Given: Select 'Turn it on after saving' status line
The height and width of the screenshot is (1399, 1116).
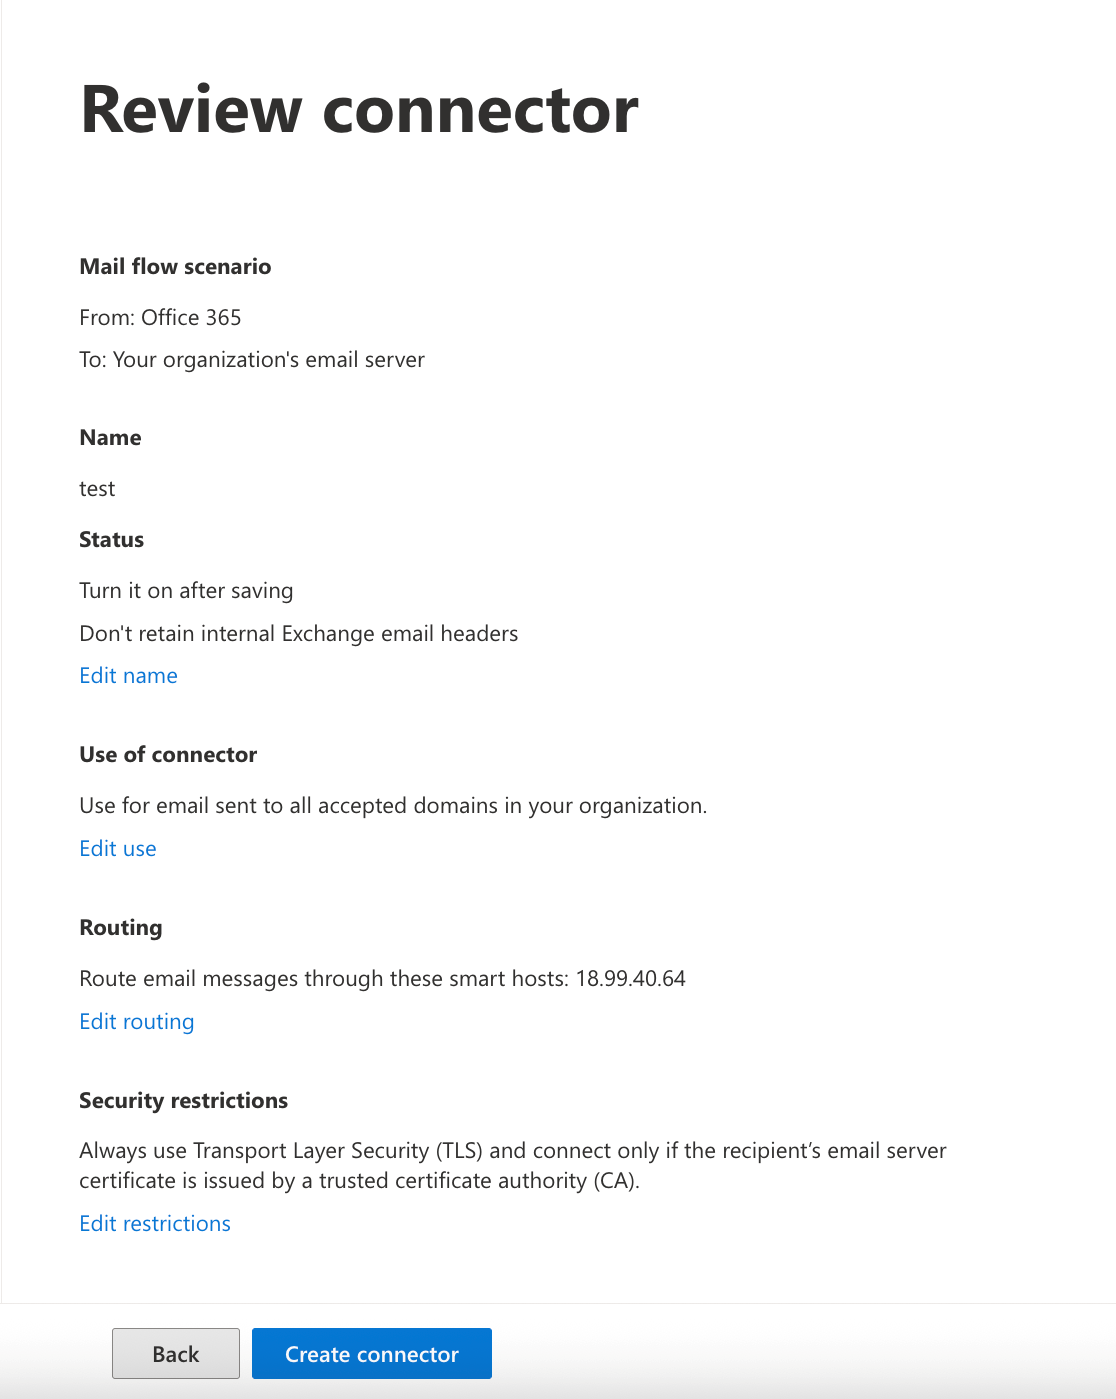Looking at the screenshot, I should tap(186, 591).
